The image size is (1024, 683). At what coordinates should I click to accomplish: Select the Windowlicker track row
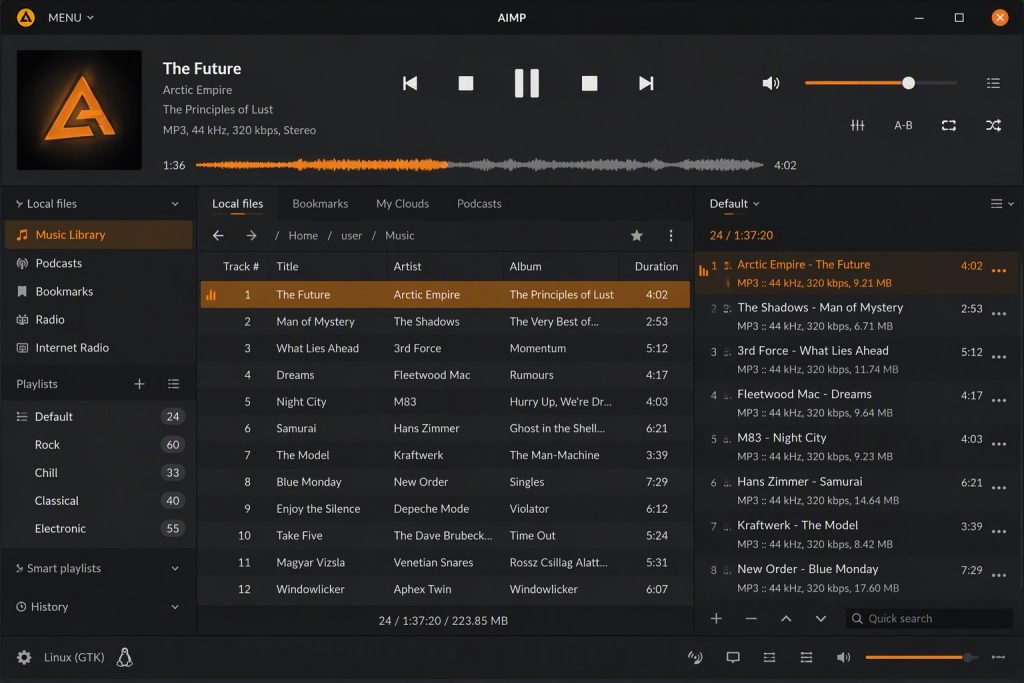(445, 589)
